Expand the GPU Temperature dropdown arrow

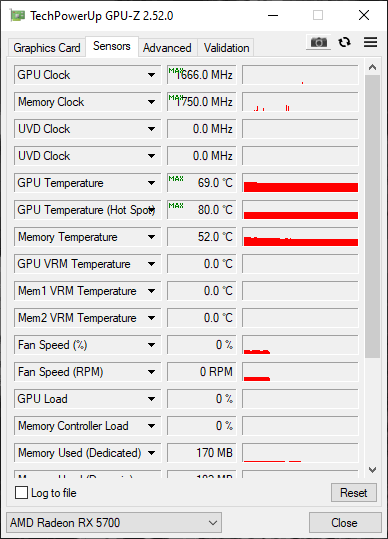click(151, 183)
